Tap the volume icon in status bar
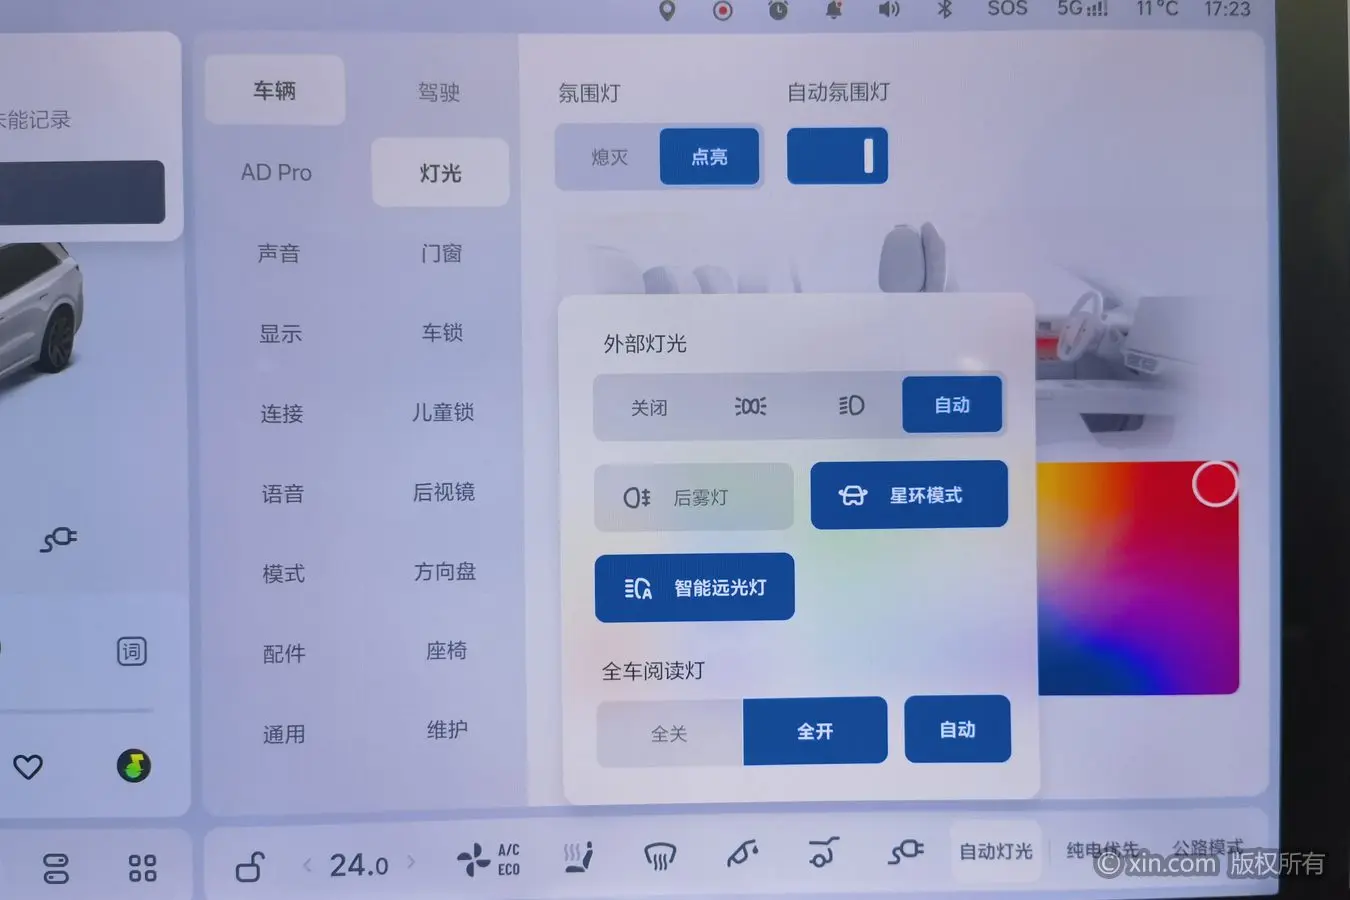This screenshot has width=1350, height=900. [x=888, y=10]
